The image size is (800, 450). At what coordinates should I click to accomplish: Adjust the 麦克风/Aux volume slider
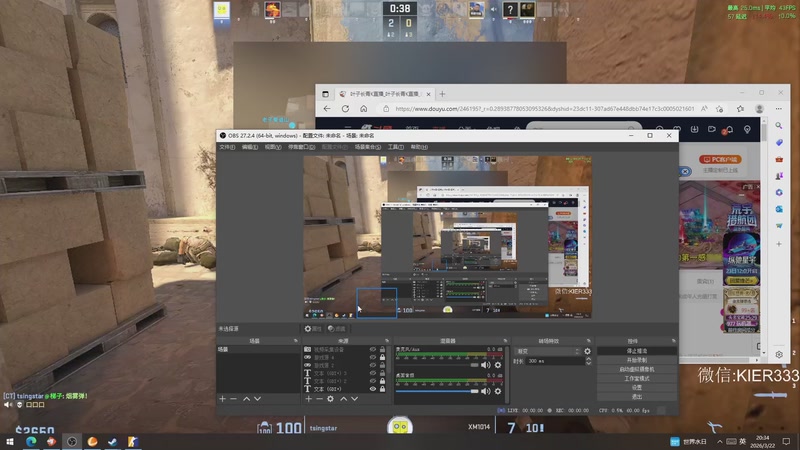437,365
